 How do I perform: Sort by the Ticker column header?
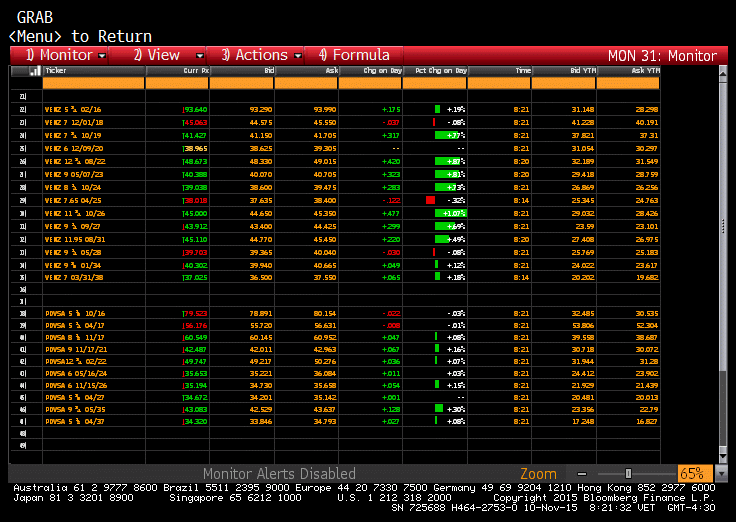pos(94,71)
